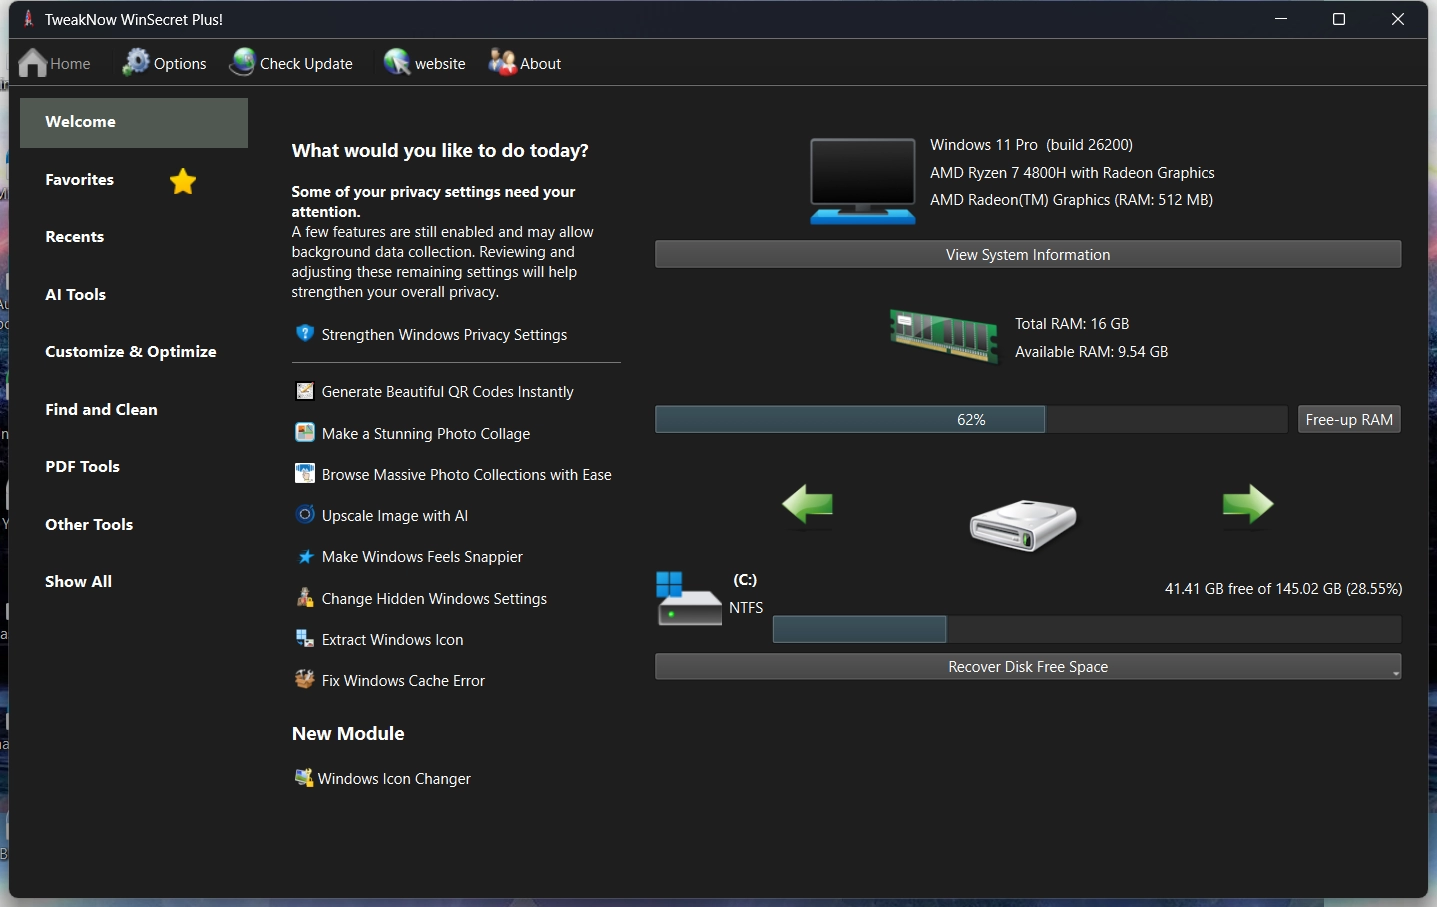Click the green left arrow for previous drive

pyautogui.click(x=808, y=504)
